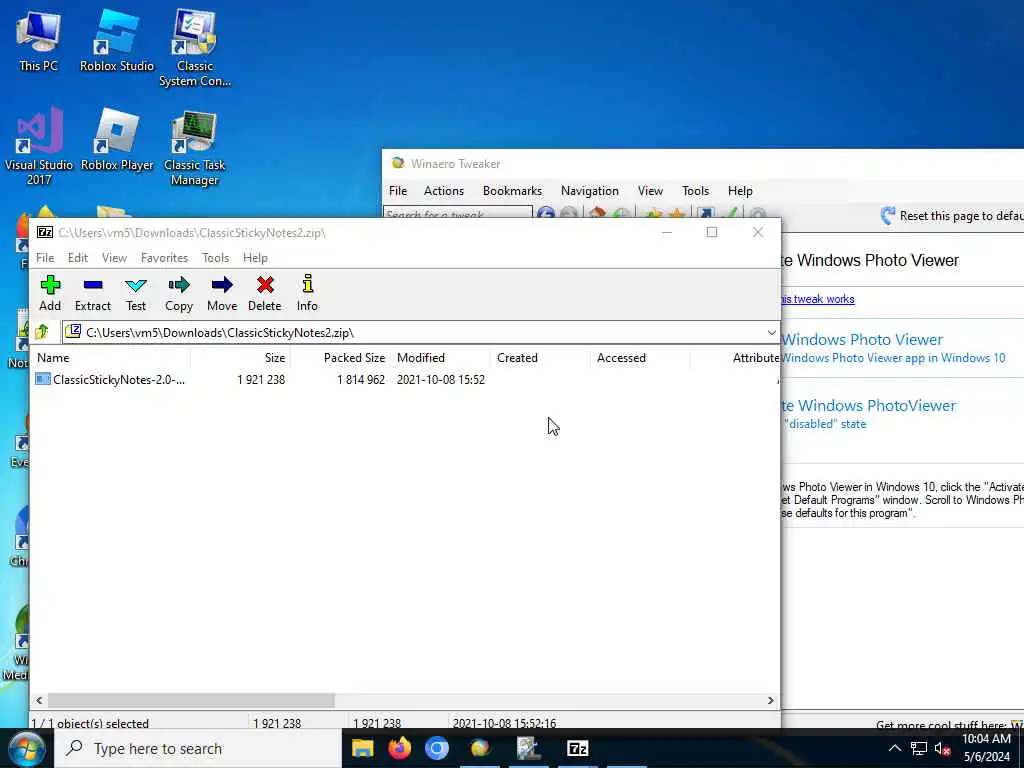Select the Classic System Con... desktop shortcut

click(195, 48)
